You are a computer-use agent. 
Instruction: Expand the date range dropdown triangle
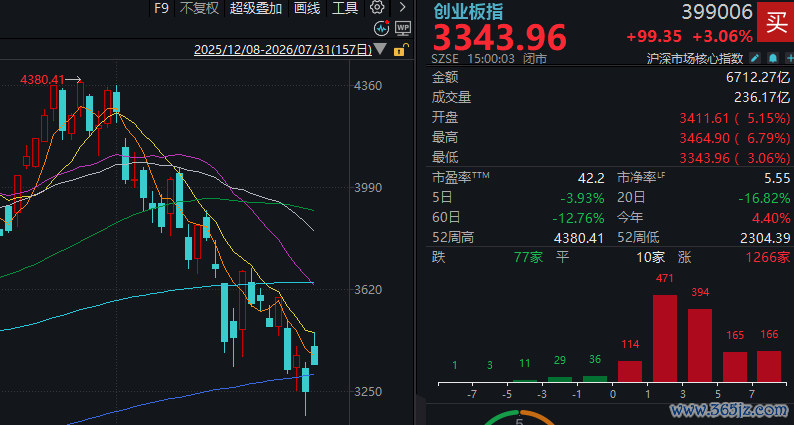(x=380, y=49)
